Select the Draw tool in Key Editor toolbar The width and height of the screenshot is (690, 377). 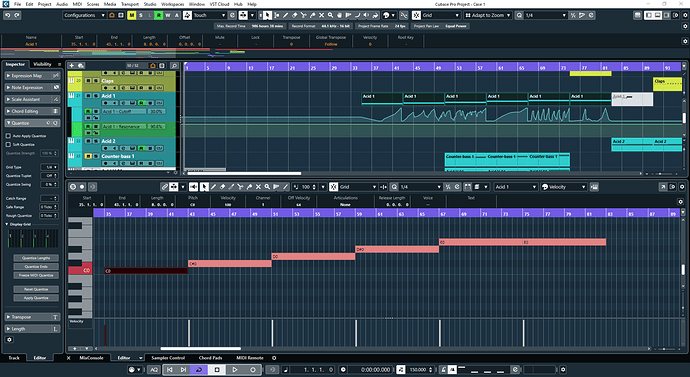point(213,187)
